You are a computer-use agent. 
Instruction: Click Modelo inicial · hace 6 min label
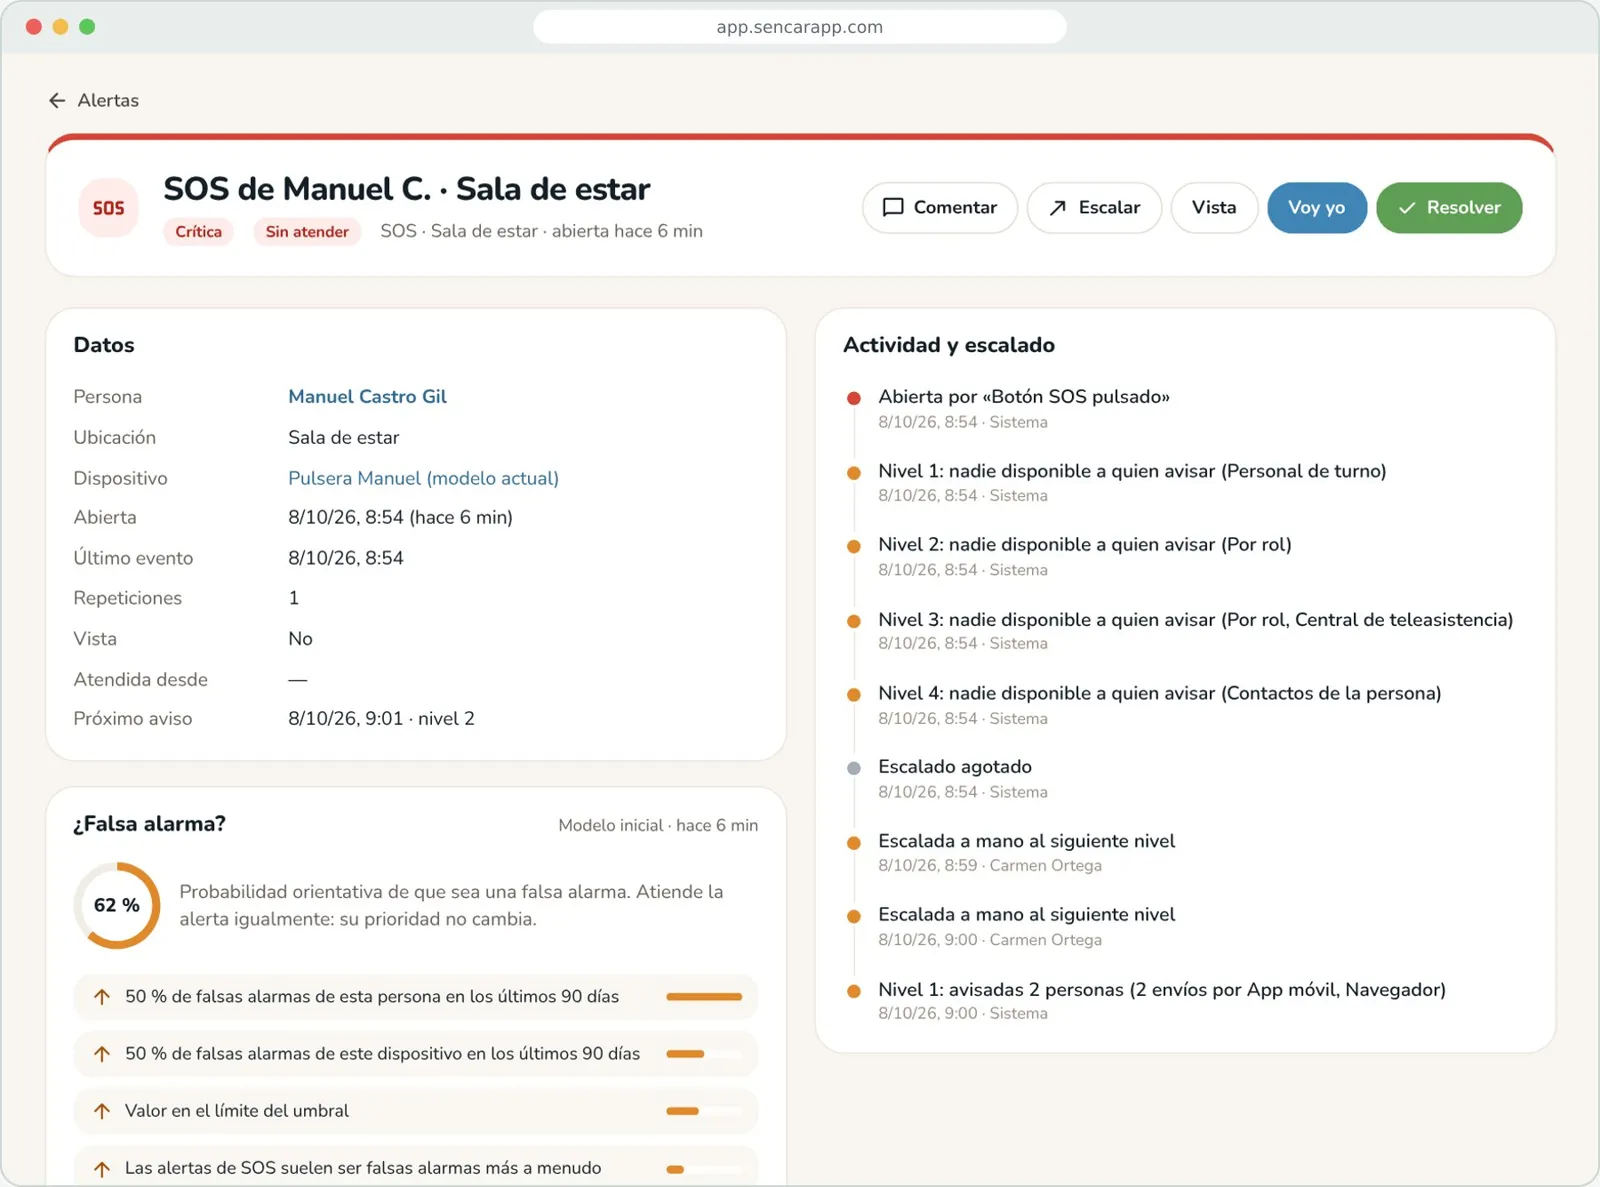tap(658, 826)
